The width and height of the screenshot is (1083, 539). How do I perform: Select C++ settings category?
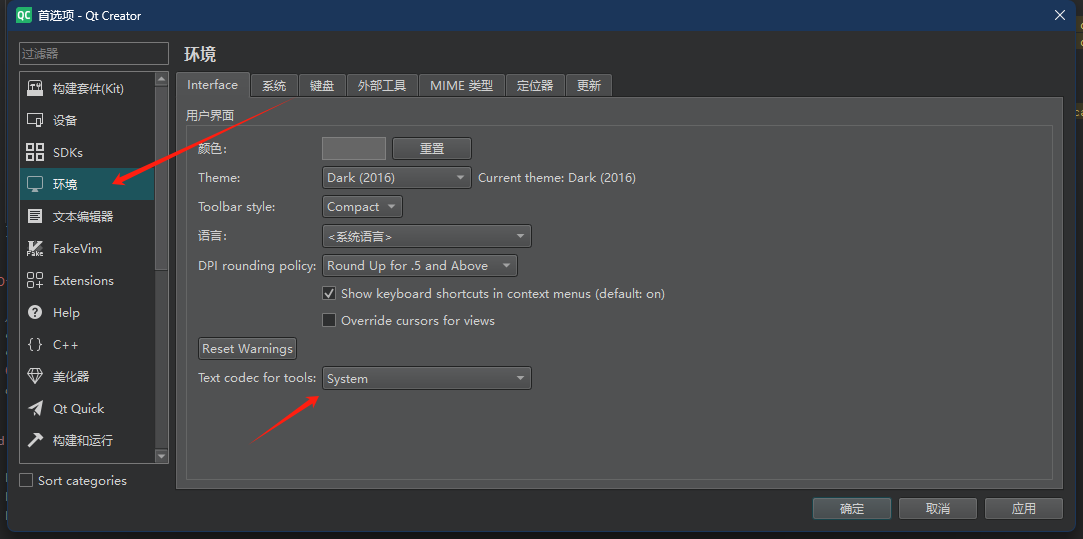point(87,344)
